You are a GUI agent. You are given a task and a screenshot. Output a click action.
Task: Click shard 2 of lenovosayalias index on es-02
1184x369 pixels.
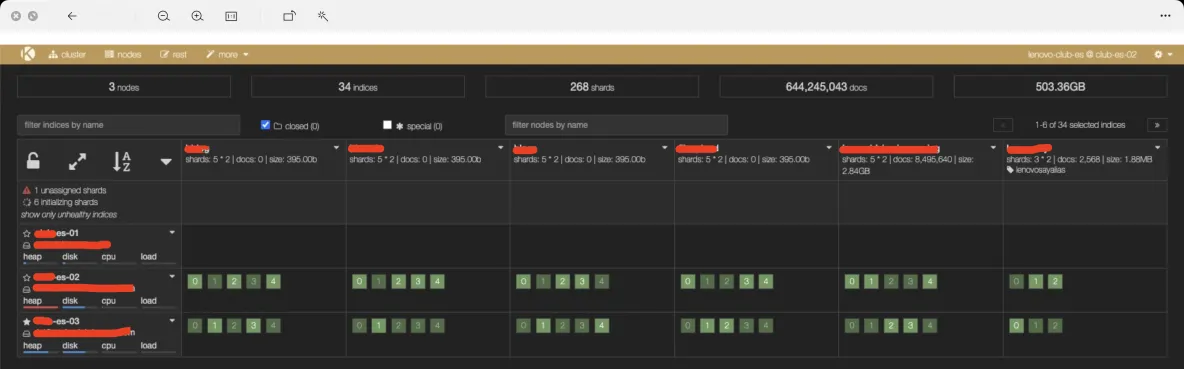[1056, 282]
